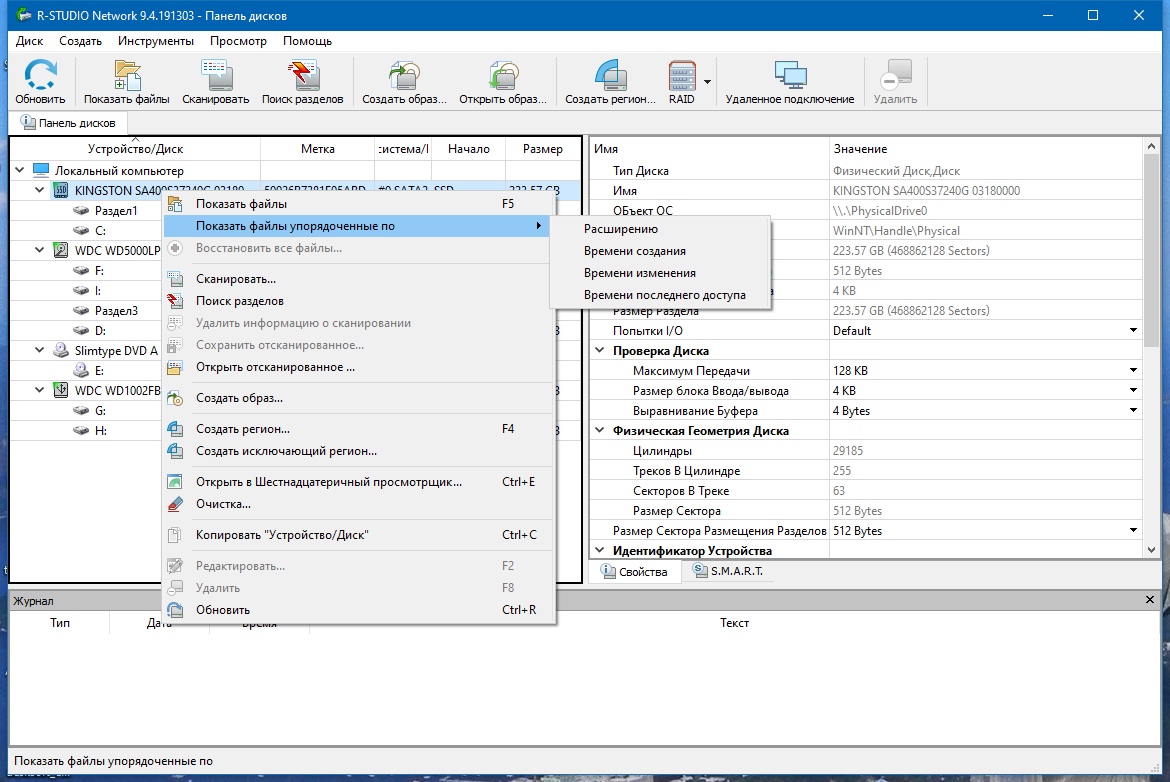
Task: Click Показать файлы toolbar icon
Action: coord(127,82)
